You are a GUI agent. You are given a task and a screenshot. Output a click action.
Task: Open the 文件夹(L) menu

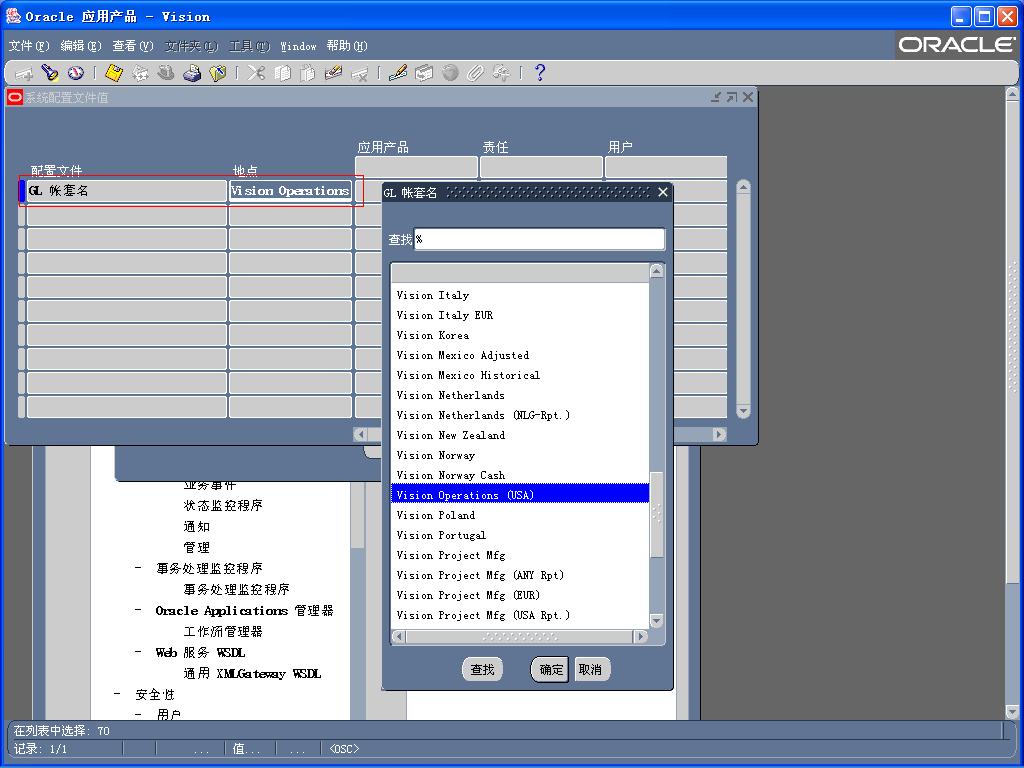[191, 46]
